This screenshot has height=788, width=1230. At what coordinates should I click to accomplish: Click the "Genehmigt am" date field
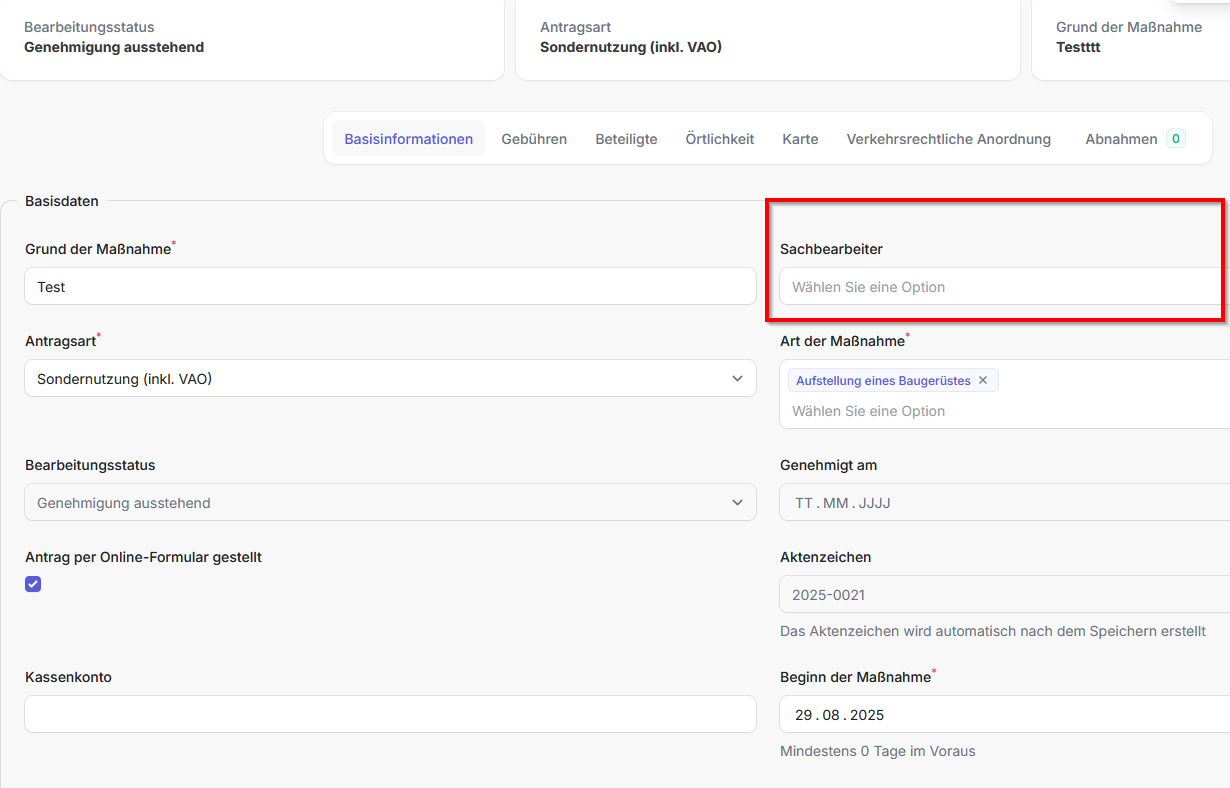point(1000,503)
